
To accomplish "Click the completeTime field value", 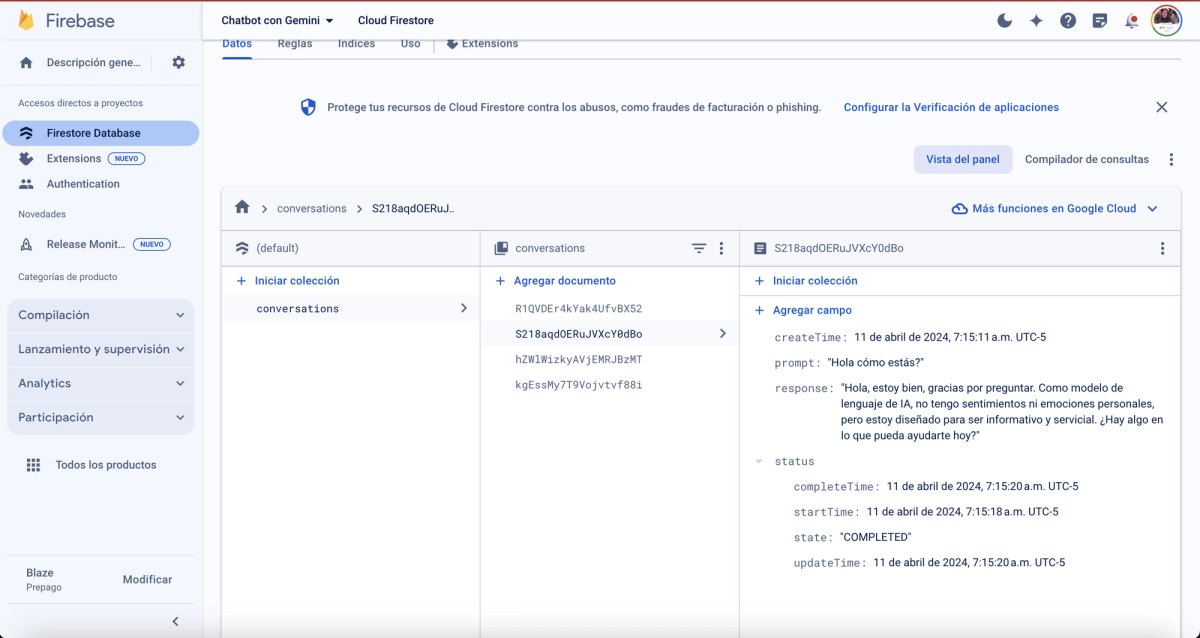I will (982, 487).
